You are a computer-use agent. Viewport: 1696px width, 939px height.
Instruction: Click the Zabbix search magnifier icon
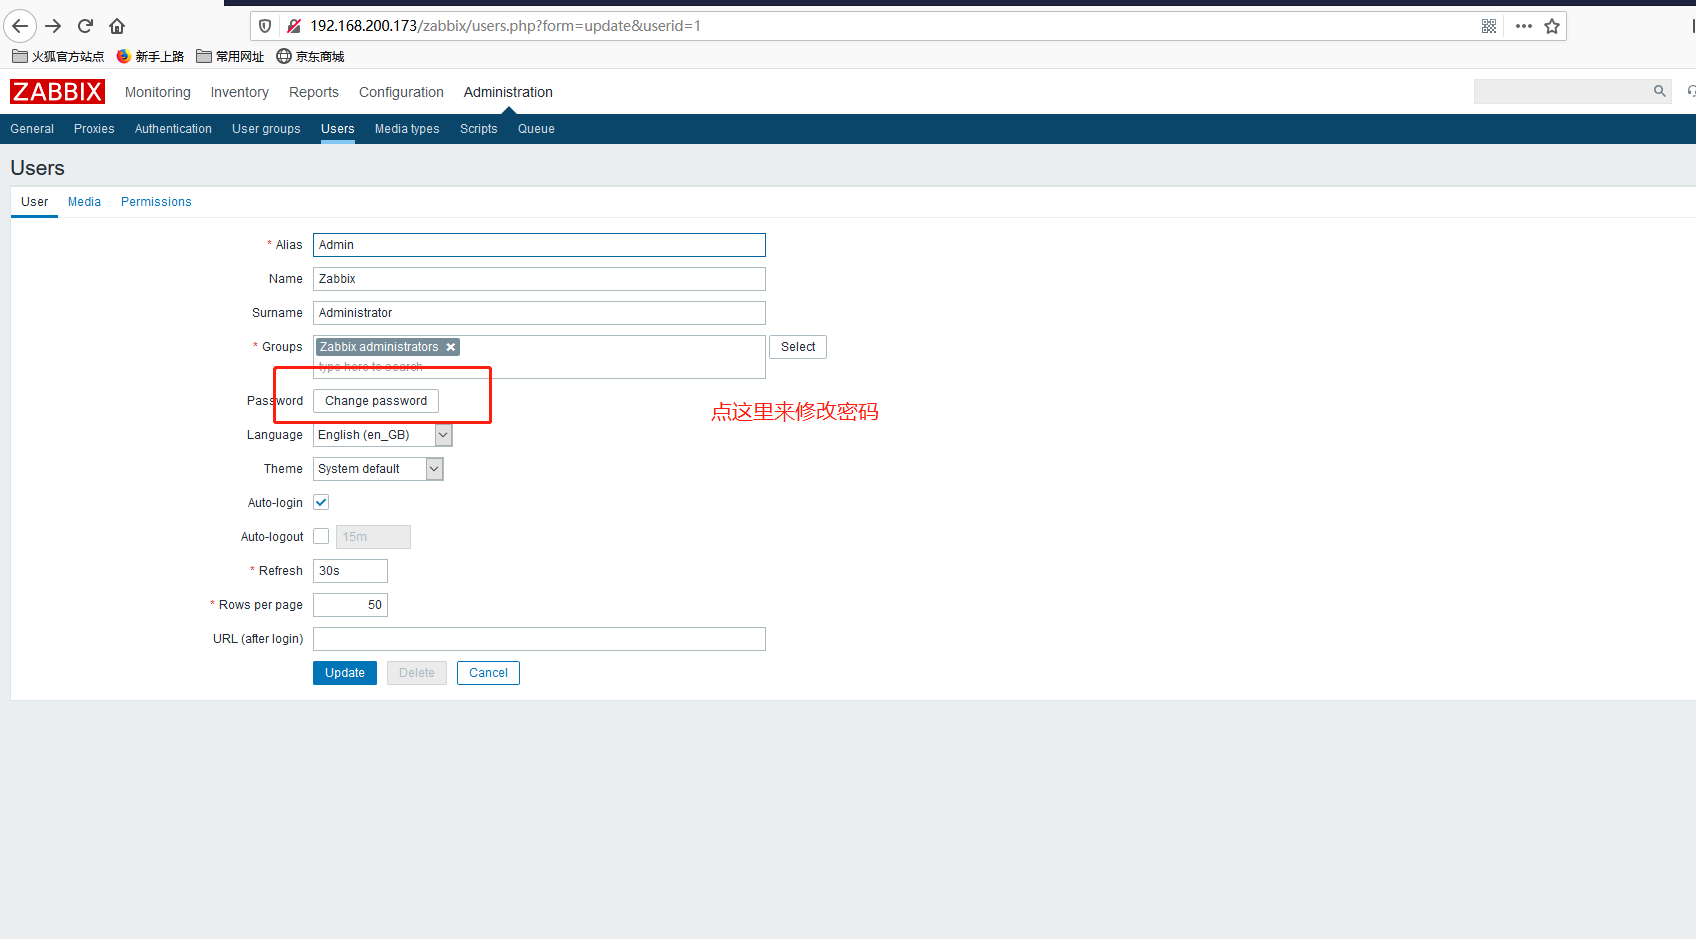coord(1659,92)
